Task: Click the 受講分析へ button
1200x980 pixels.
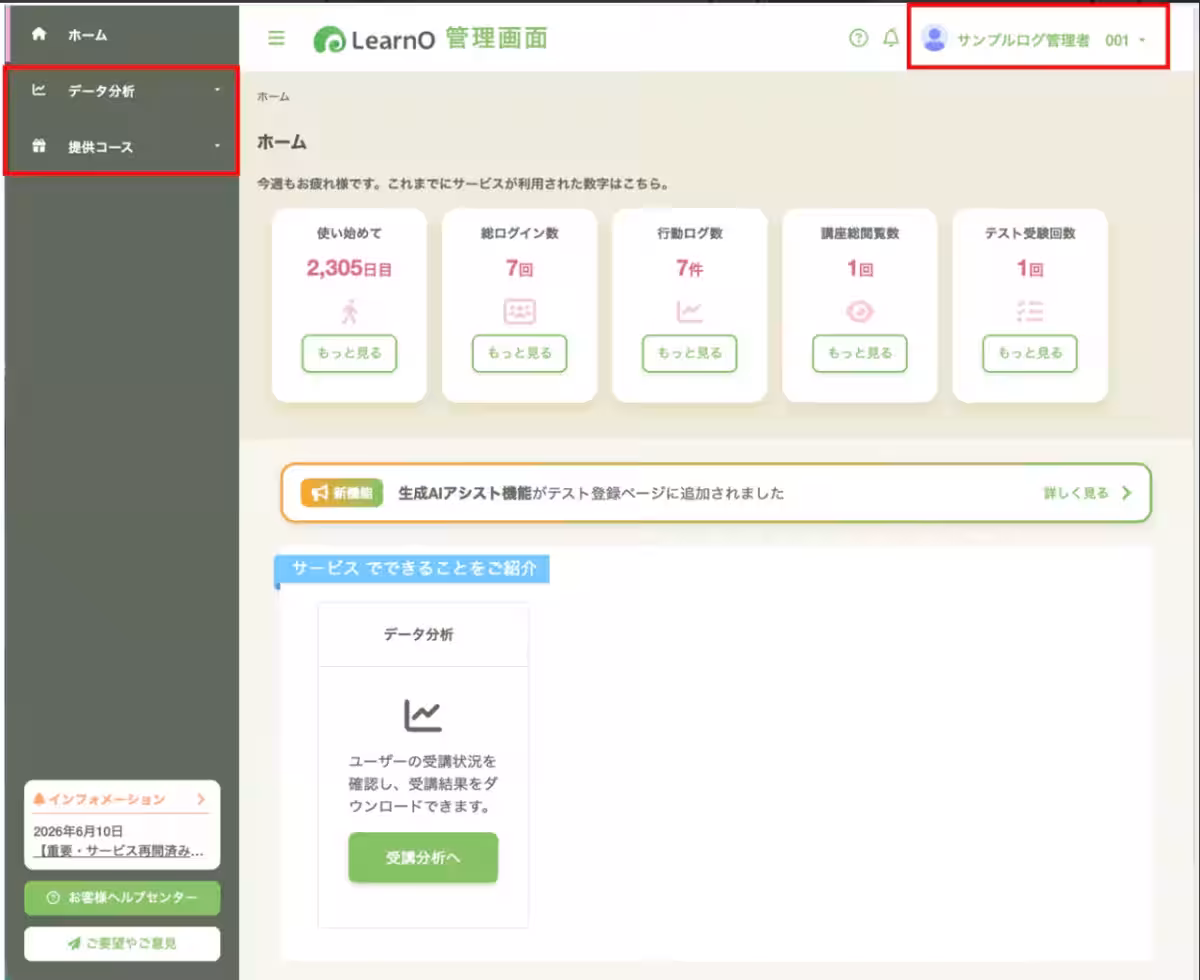Action: tap(423, 858)
